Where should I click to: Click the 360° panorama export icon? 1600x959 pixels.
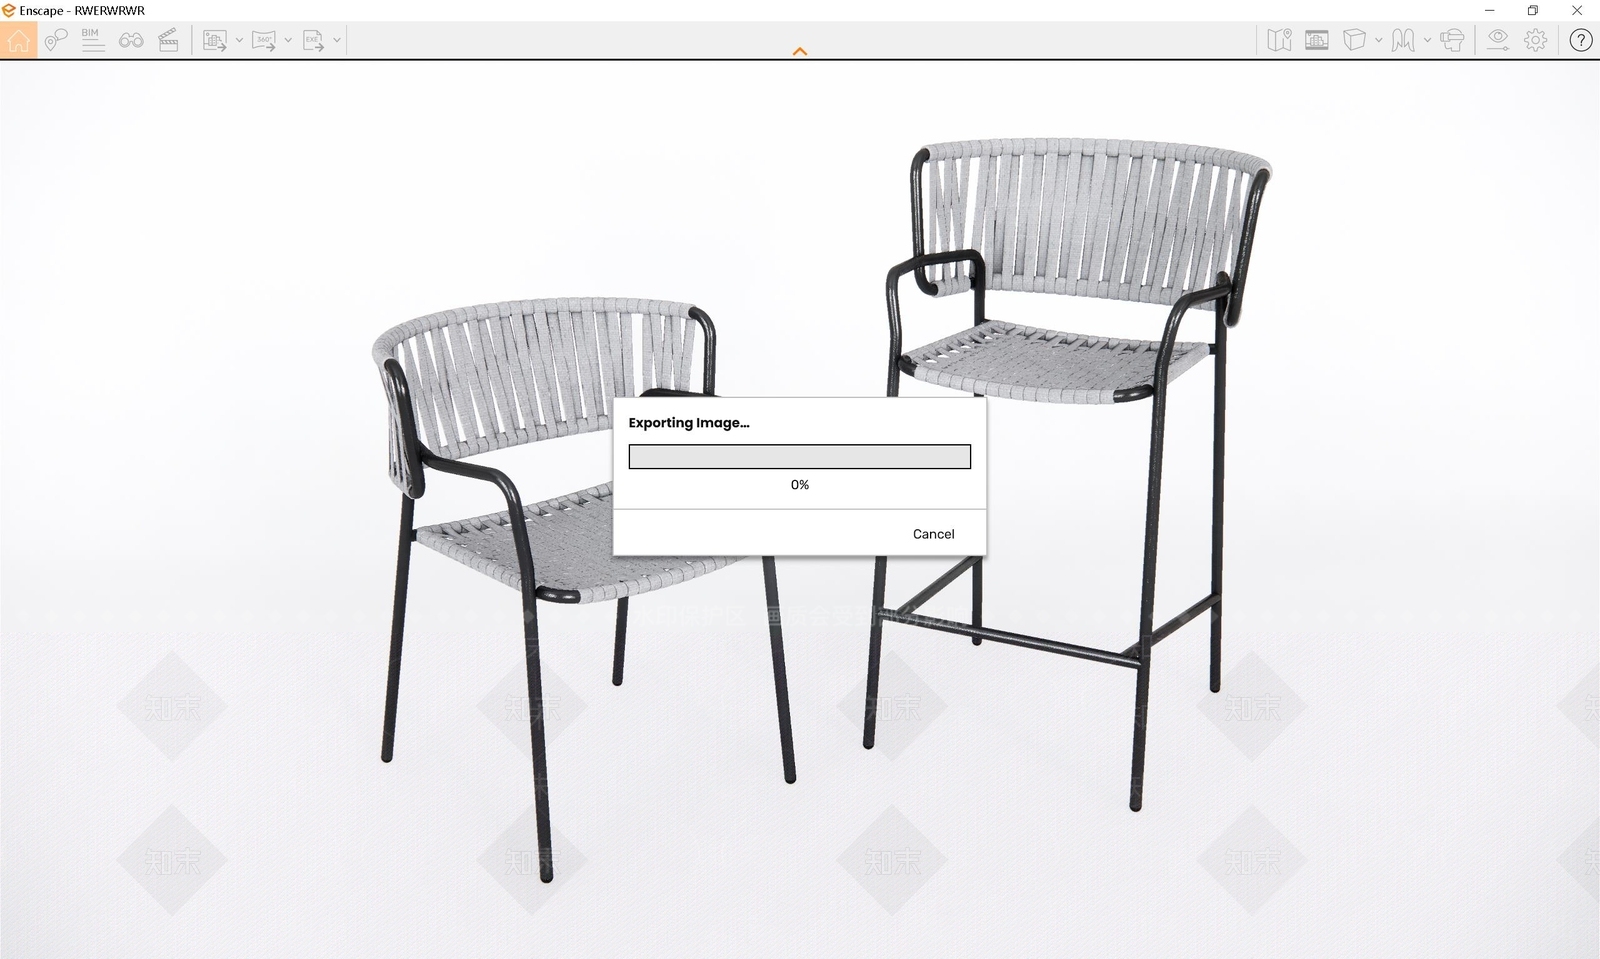[264, 40]
